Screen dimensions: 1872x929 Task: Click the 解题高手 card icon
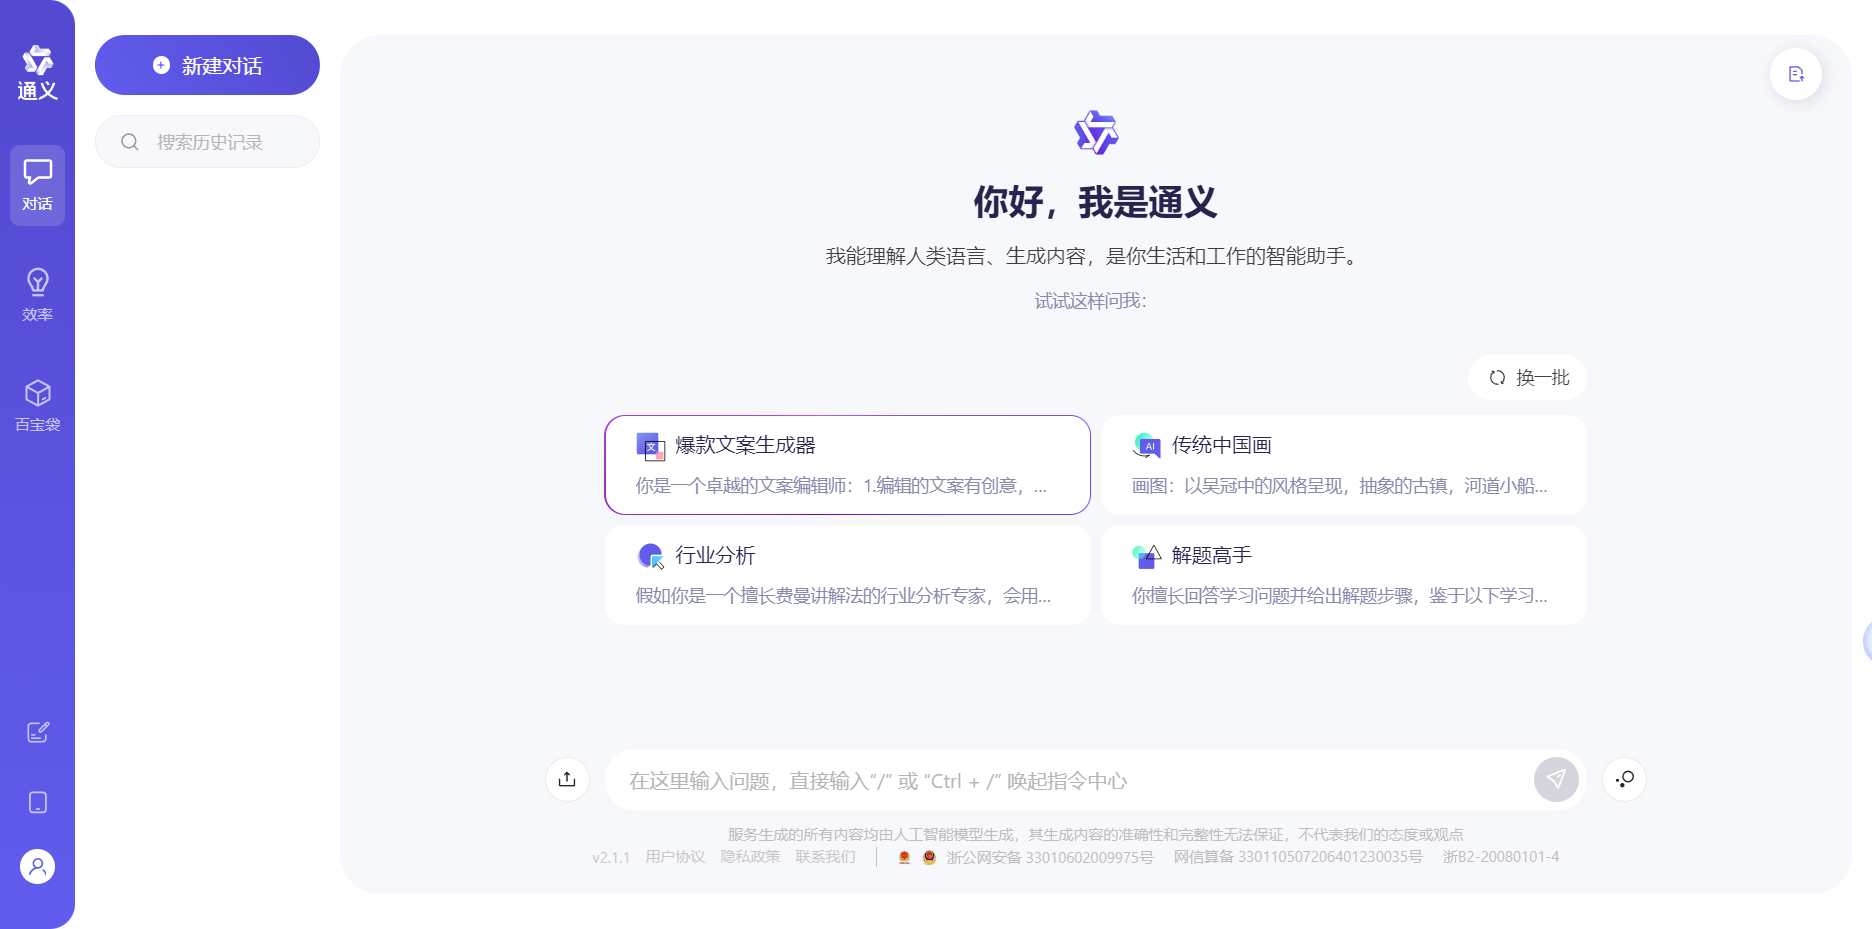click(1147, 556)
